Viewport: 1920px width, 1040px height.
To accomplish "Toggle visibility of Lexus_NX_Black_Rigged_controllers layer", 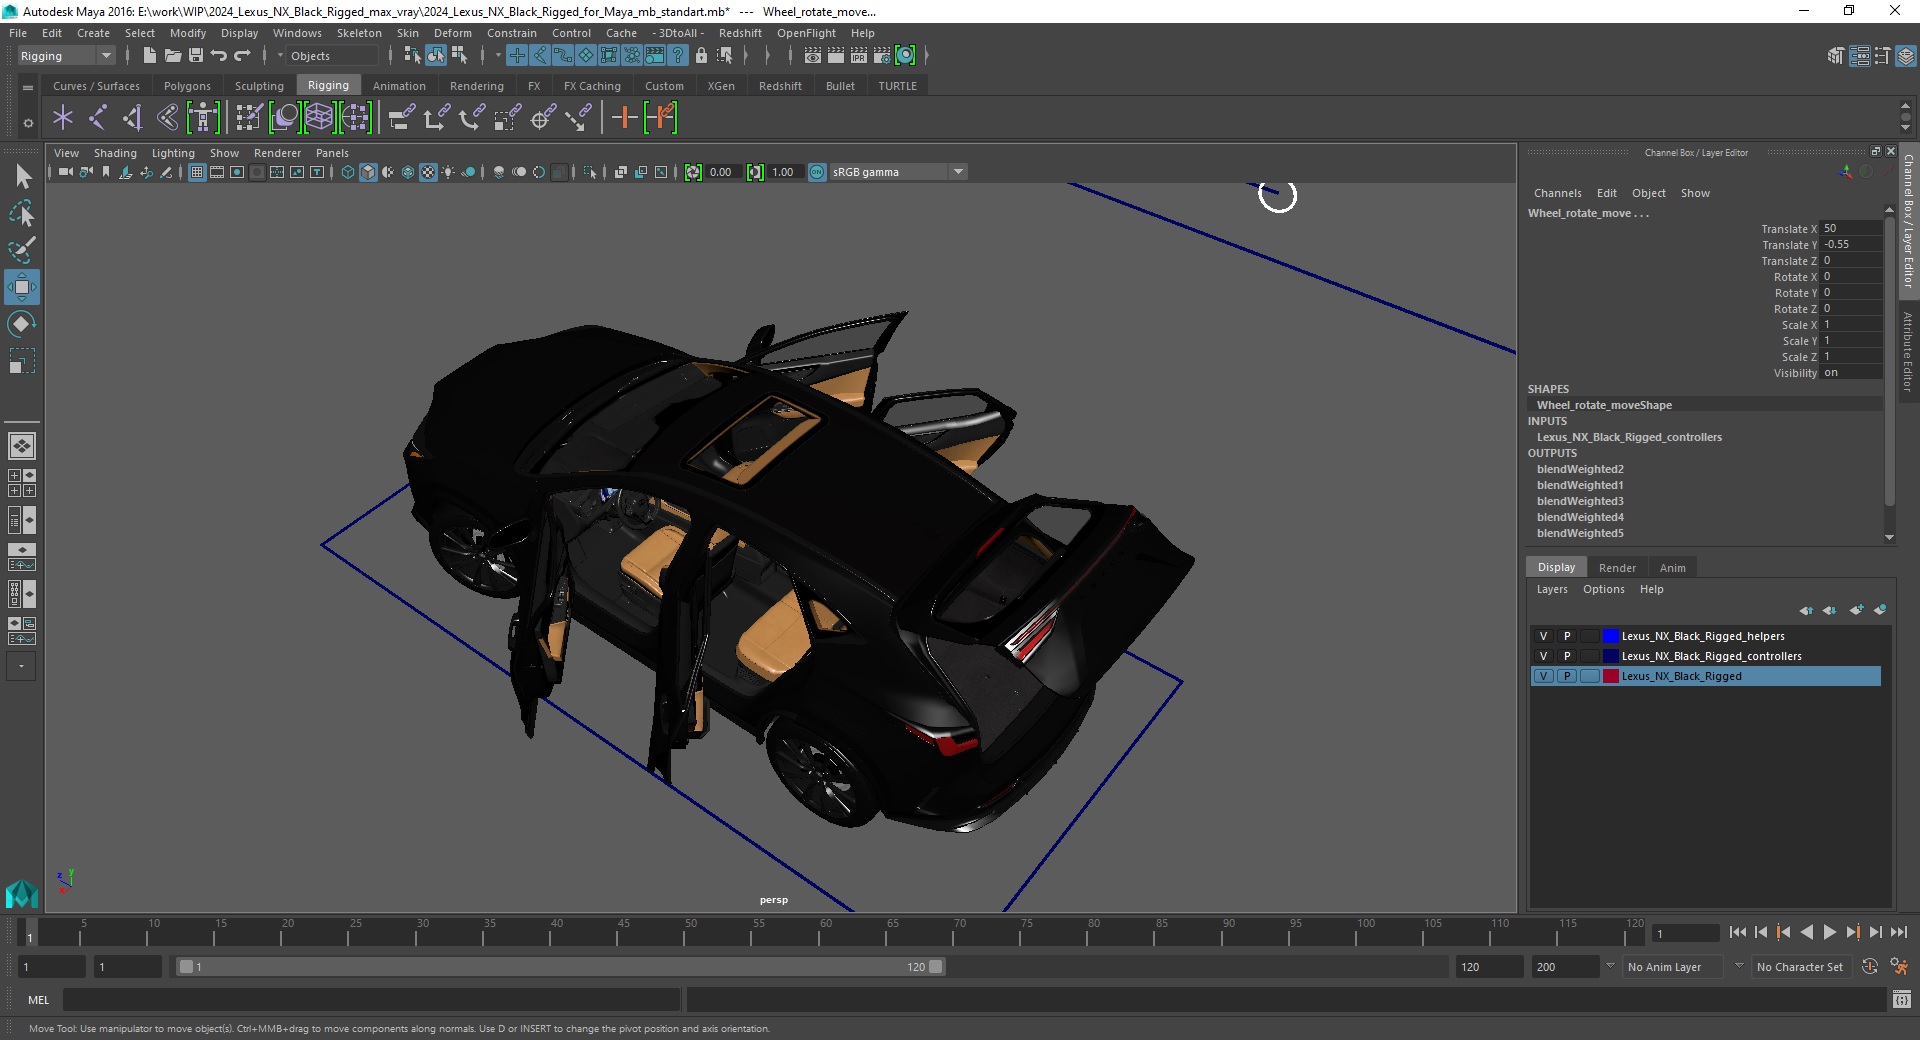I will 1543,656.
